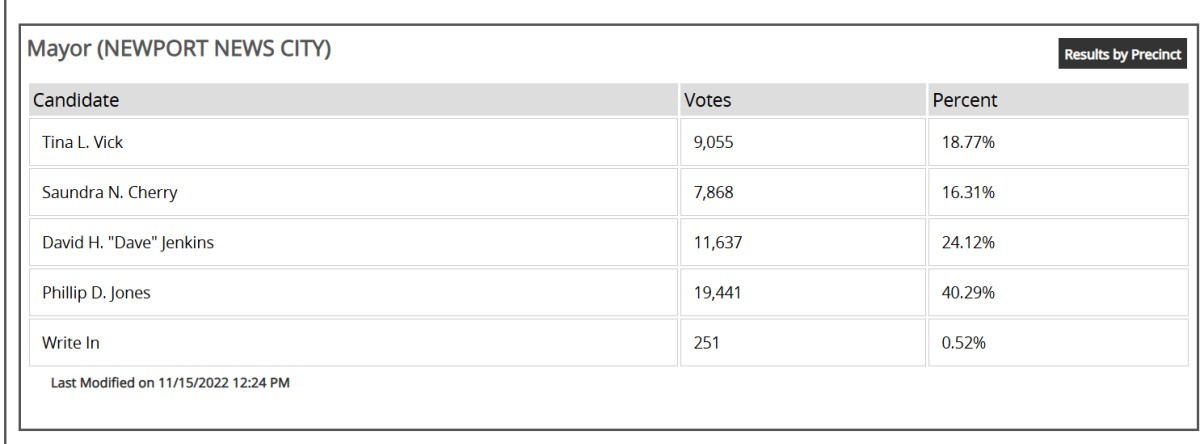Click the 0.52% percent cell
The height and width of the screenshot is (444, 1200).
click(1057, 343)
